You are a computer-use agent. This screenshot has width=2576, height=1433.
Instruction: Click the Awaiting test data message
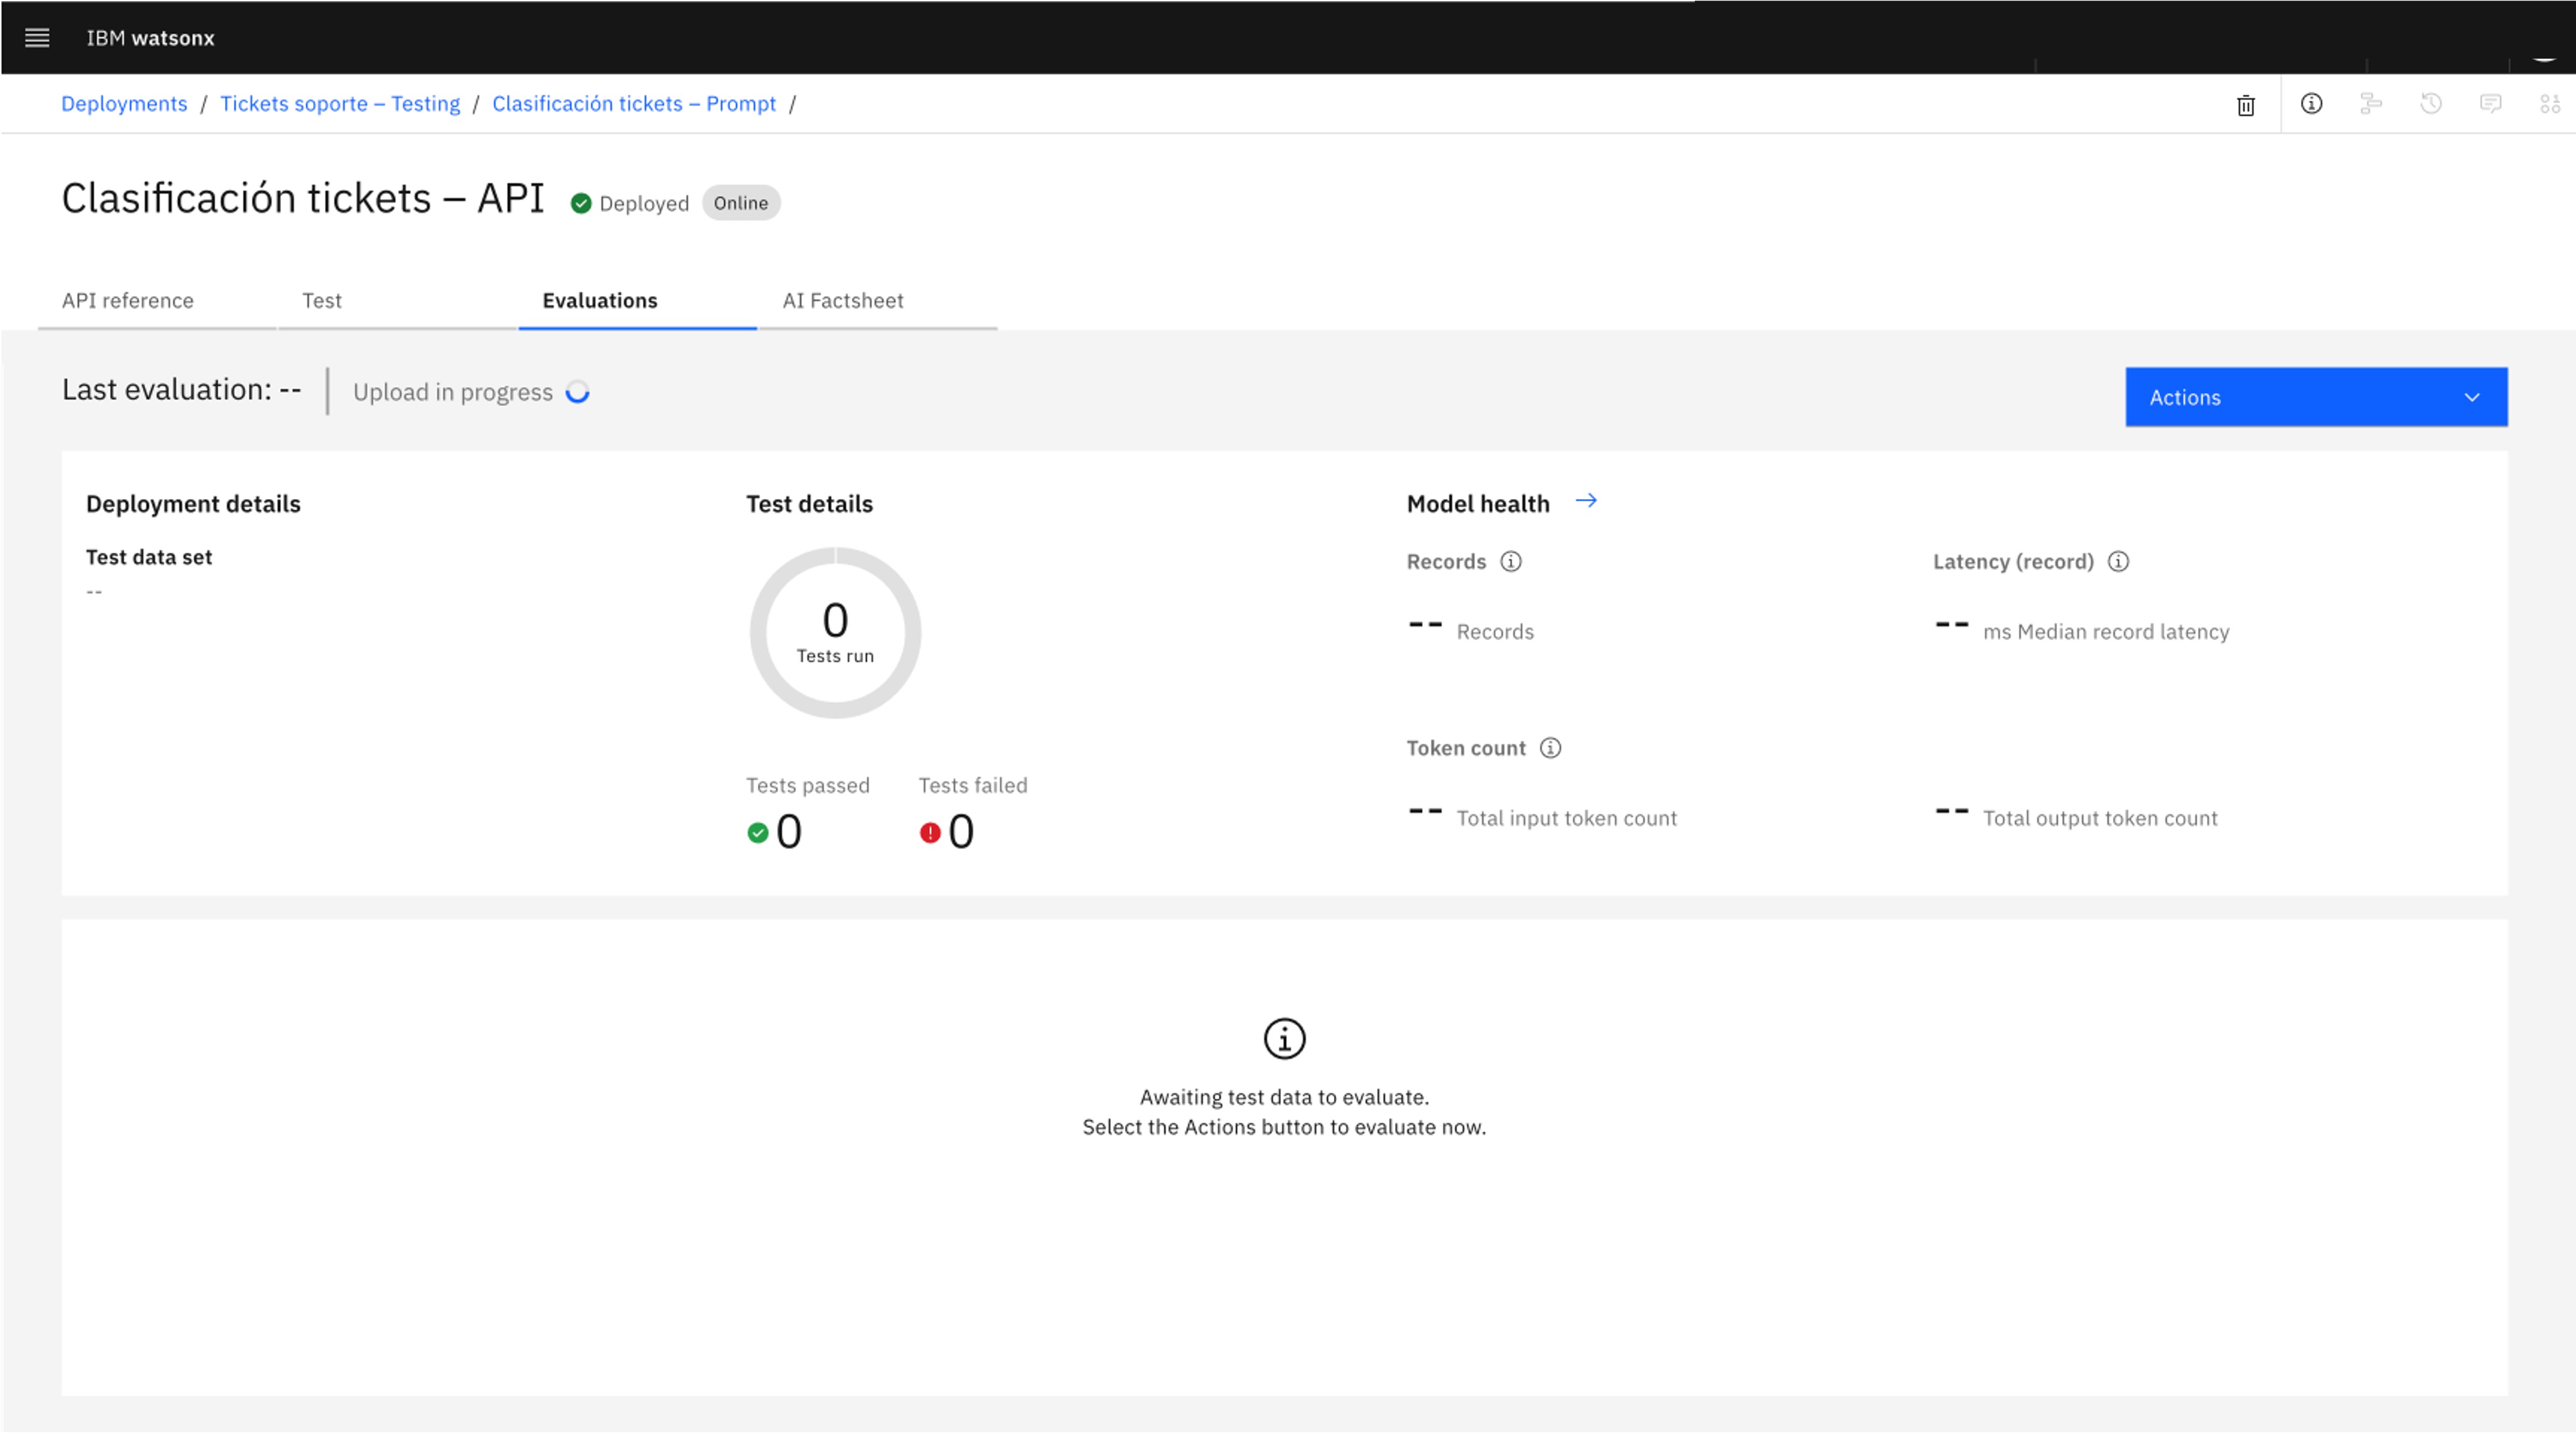(1284, 1112)
